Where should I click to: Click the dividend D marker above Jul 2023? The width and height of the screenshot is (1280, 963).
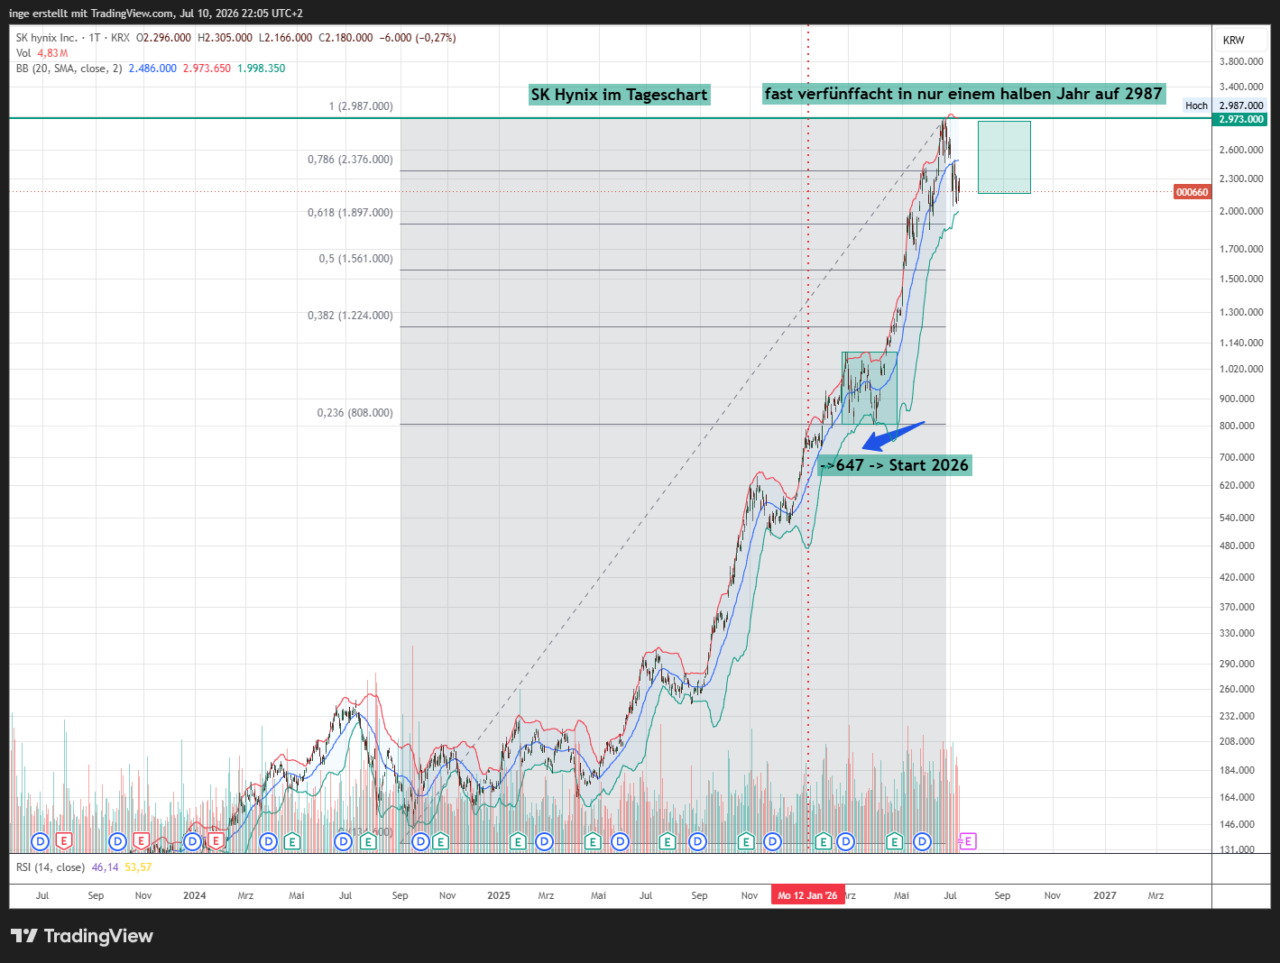tap(40, 841)
